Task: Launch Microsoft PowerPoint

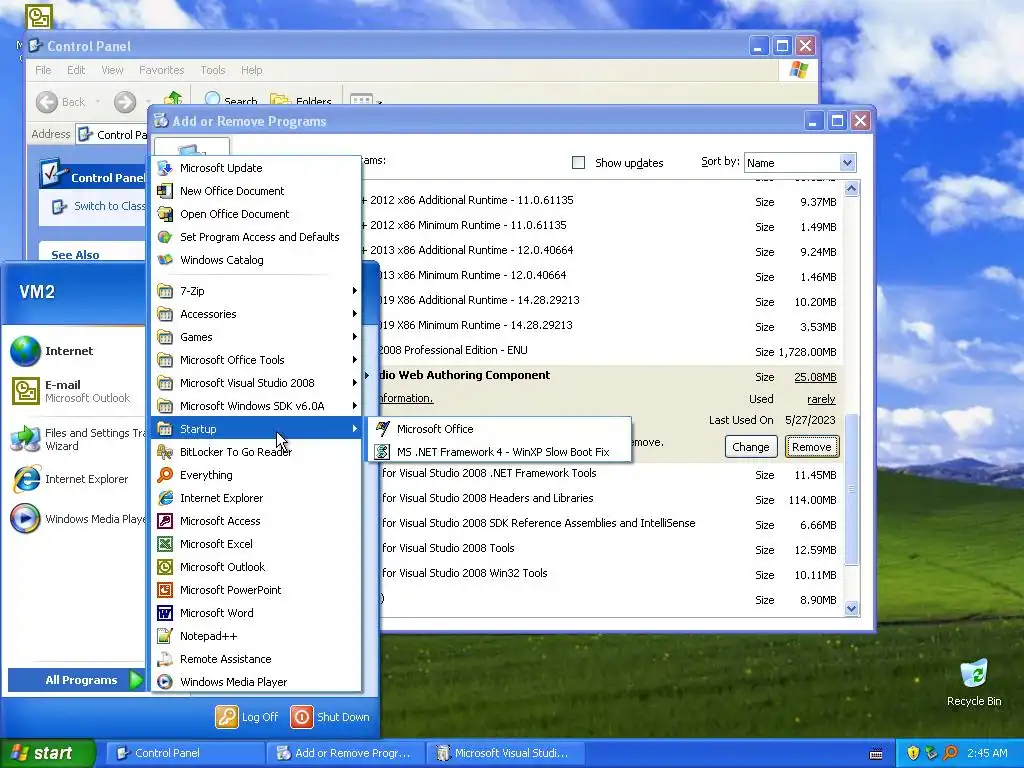Action: tap(256, 590)
